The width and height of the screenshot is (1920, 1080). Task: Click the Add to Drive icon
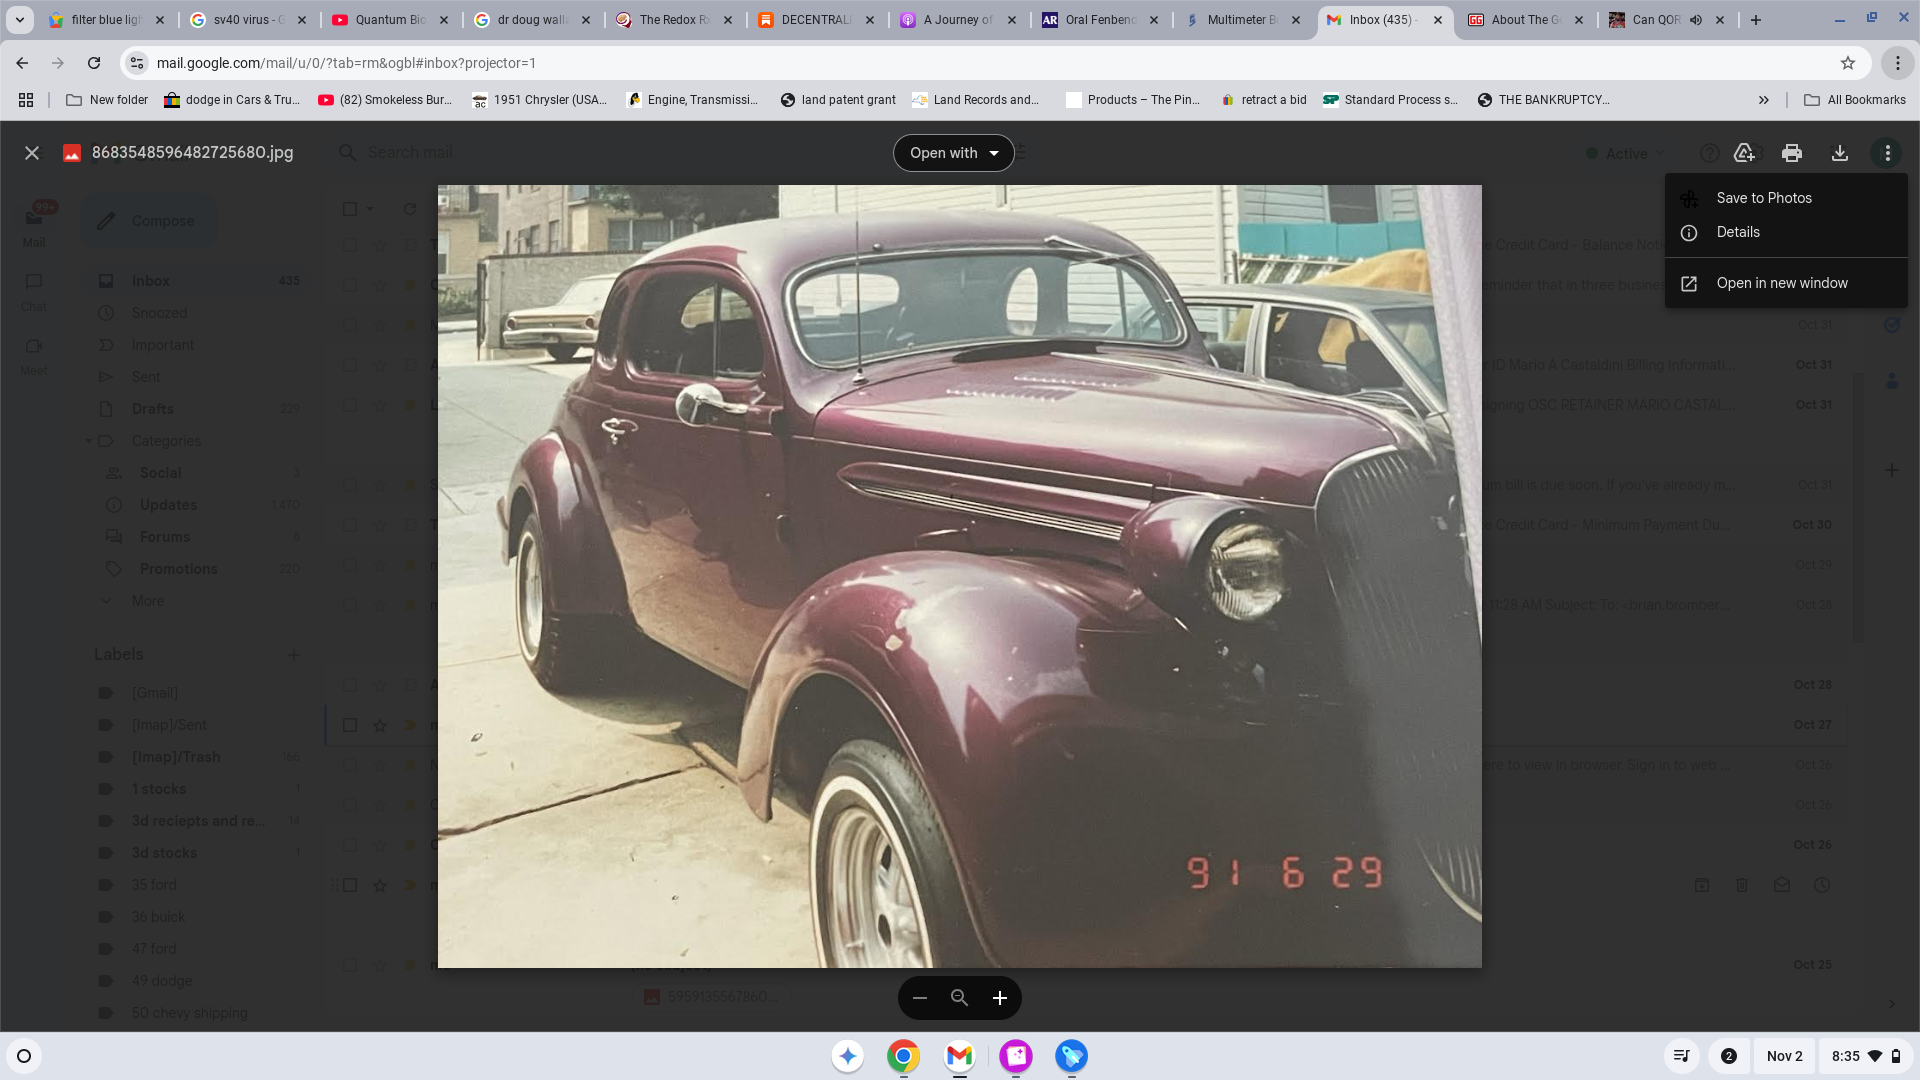[1744, 153]
